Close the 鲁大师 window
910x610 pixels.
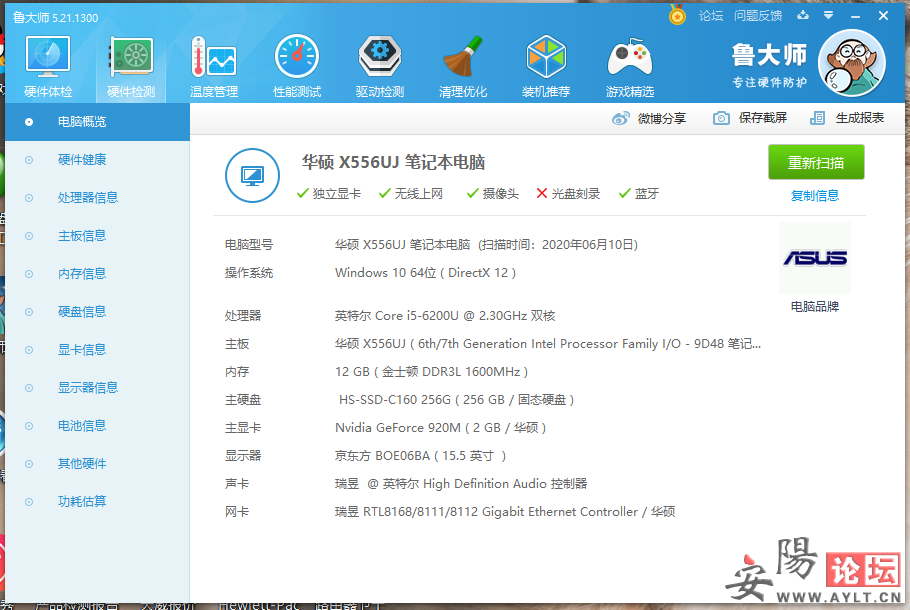883,16
